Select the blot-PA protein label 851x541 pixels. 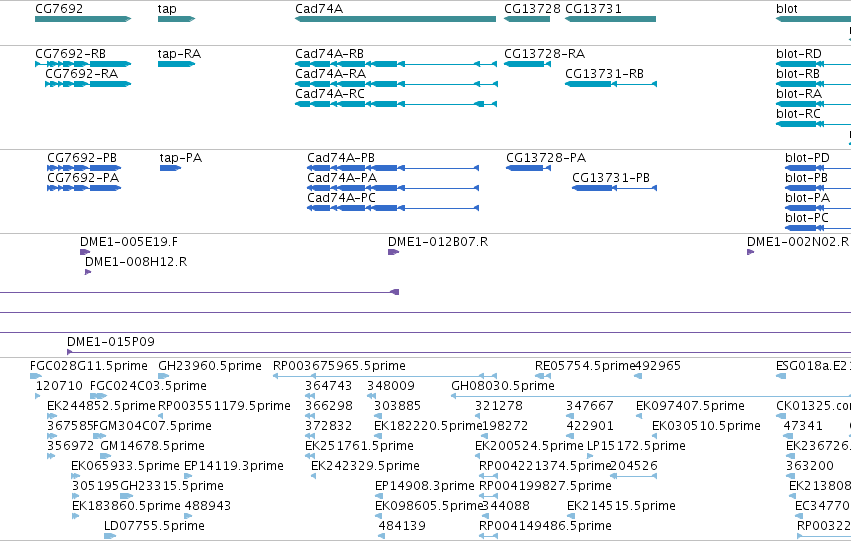point(808,198)
